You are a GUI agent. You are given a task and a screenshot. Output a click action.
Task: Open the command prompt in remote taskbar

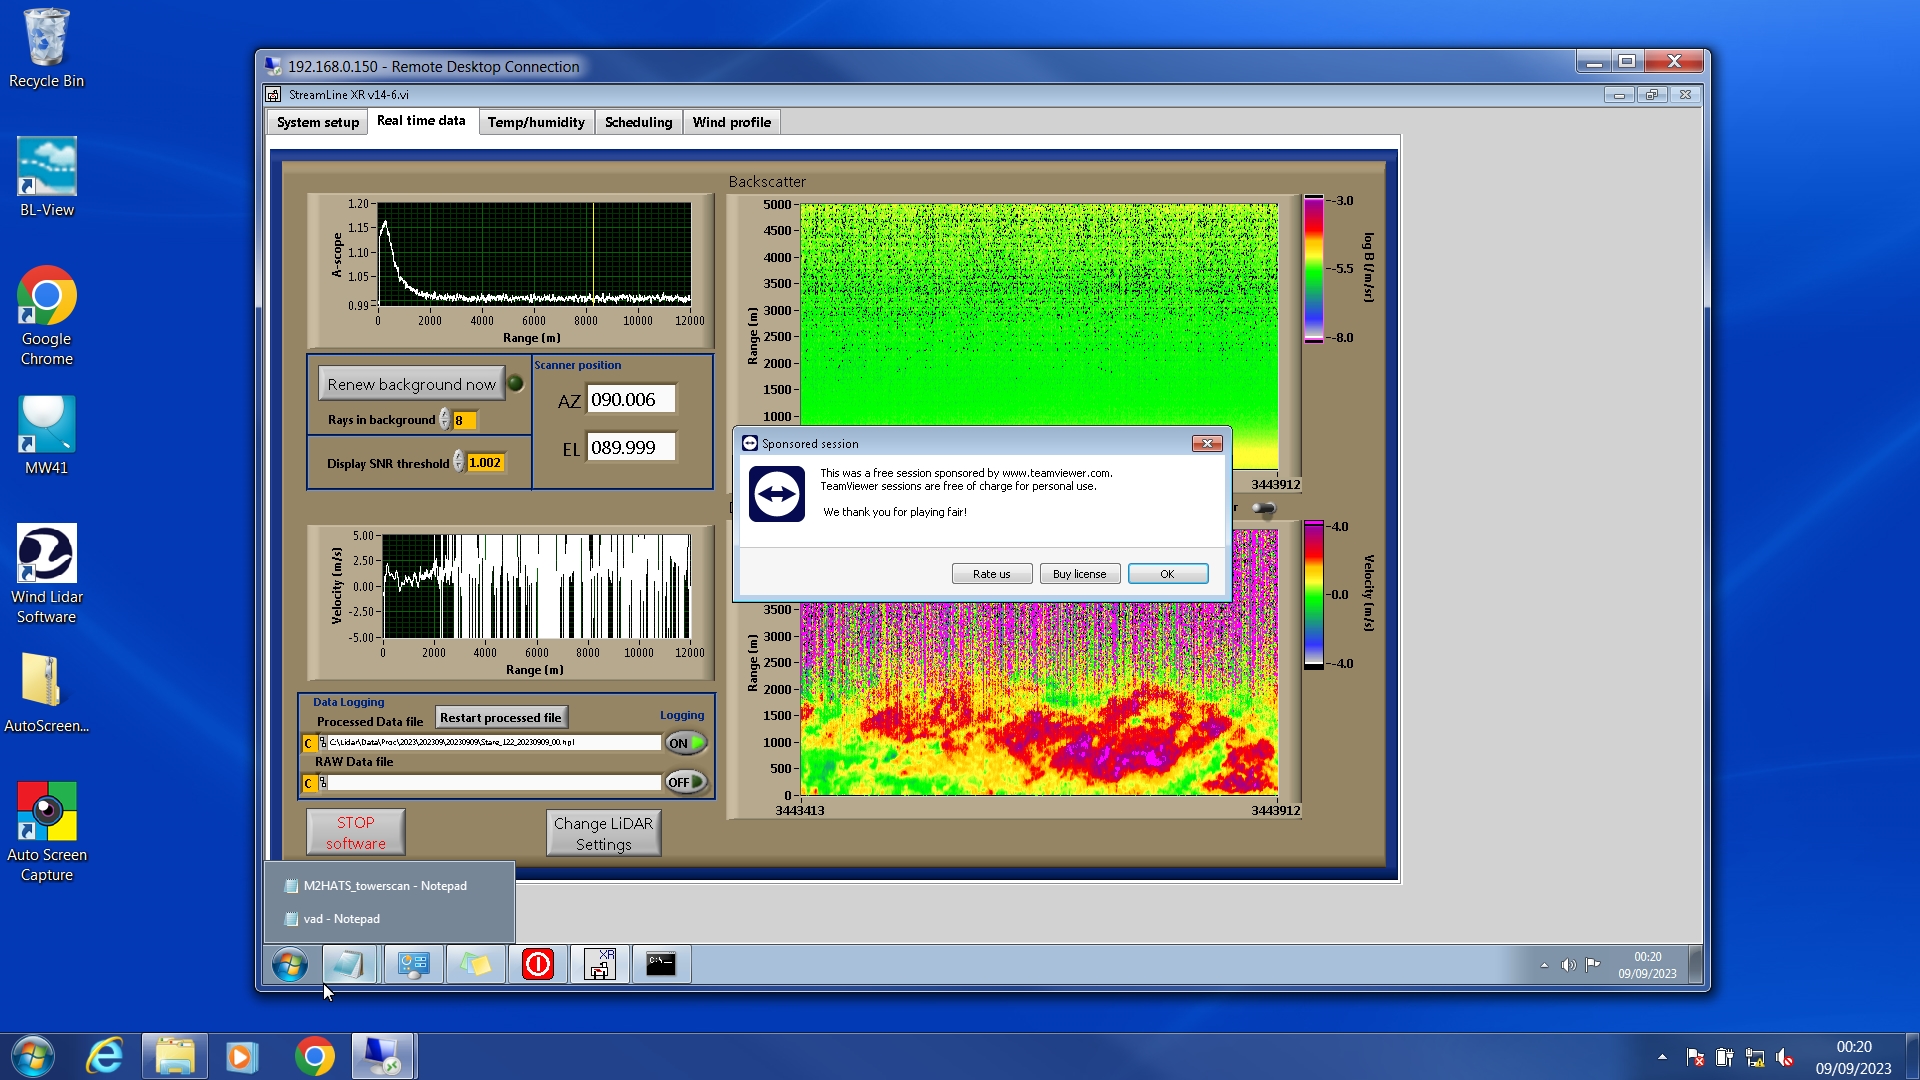tap(661, 965)
